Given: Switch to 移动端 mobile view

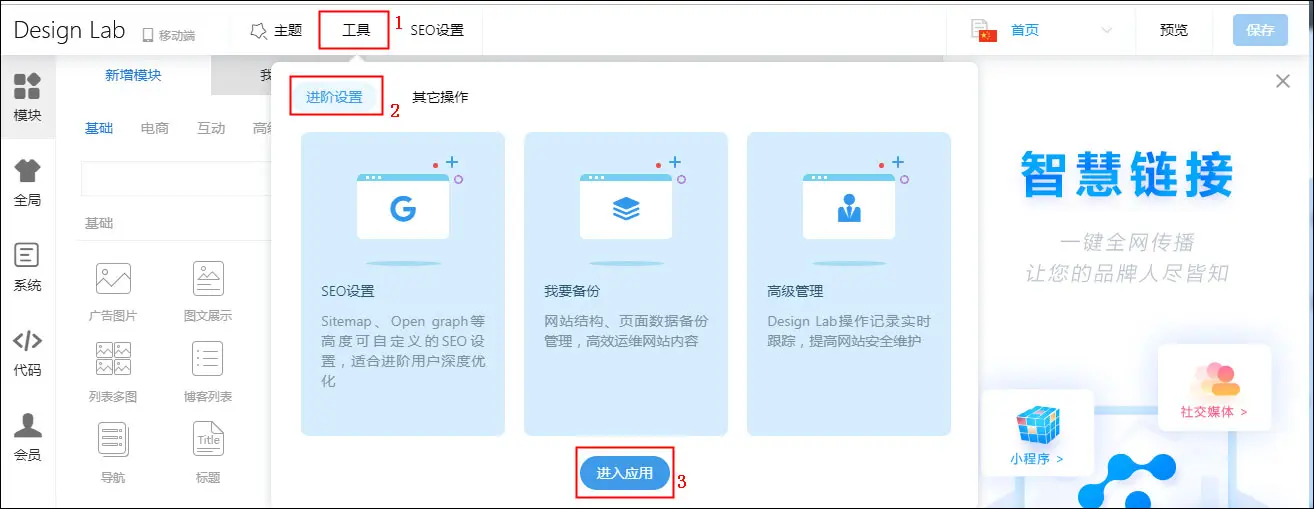Looking at the screenshot, I should [x=168, y=35].
